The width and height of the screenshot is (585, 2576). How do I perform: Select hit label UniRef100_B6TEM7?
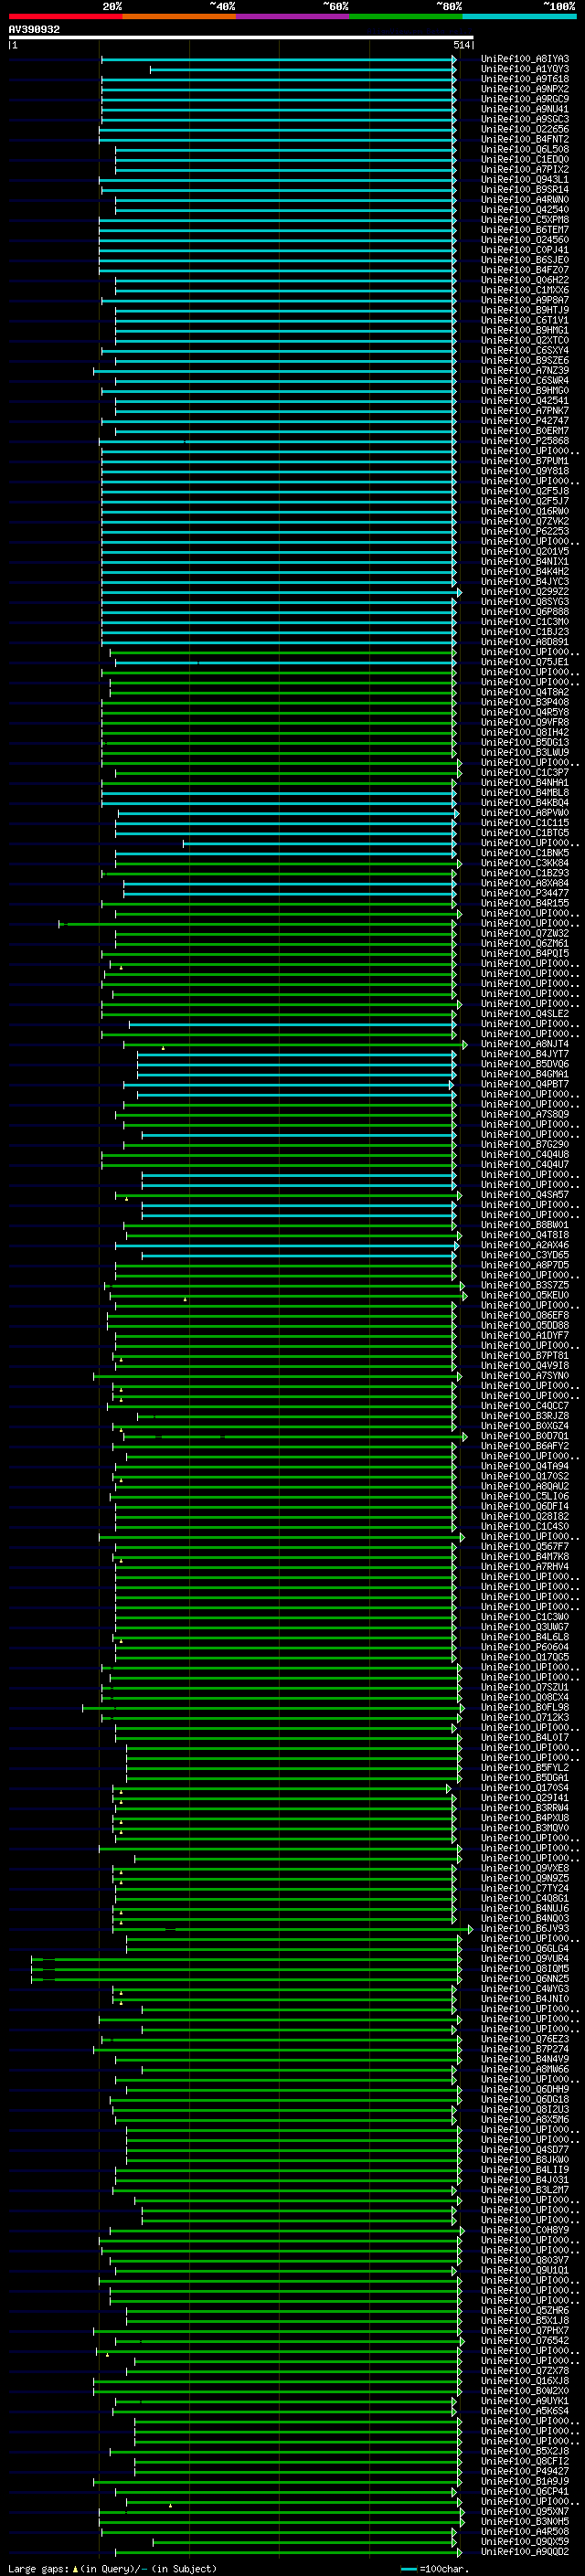[525, 230]
